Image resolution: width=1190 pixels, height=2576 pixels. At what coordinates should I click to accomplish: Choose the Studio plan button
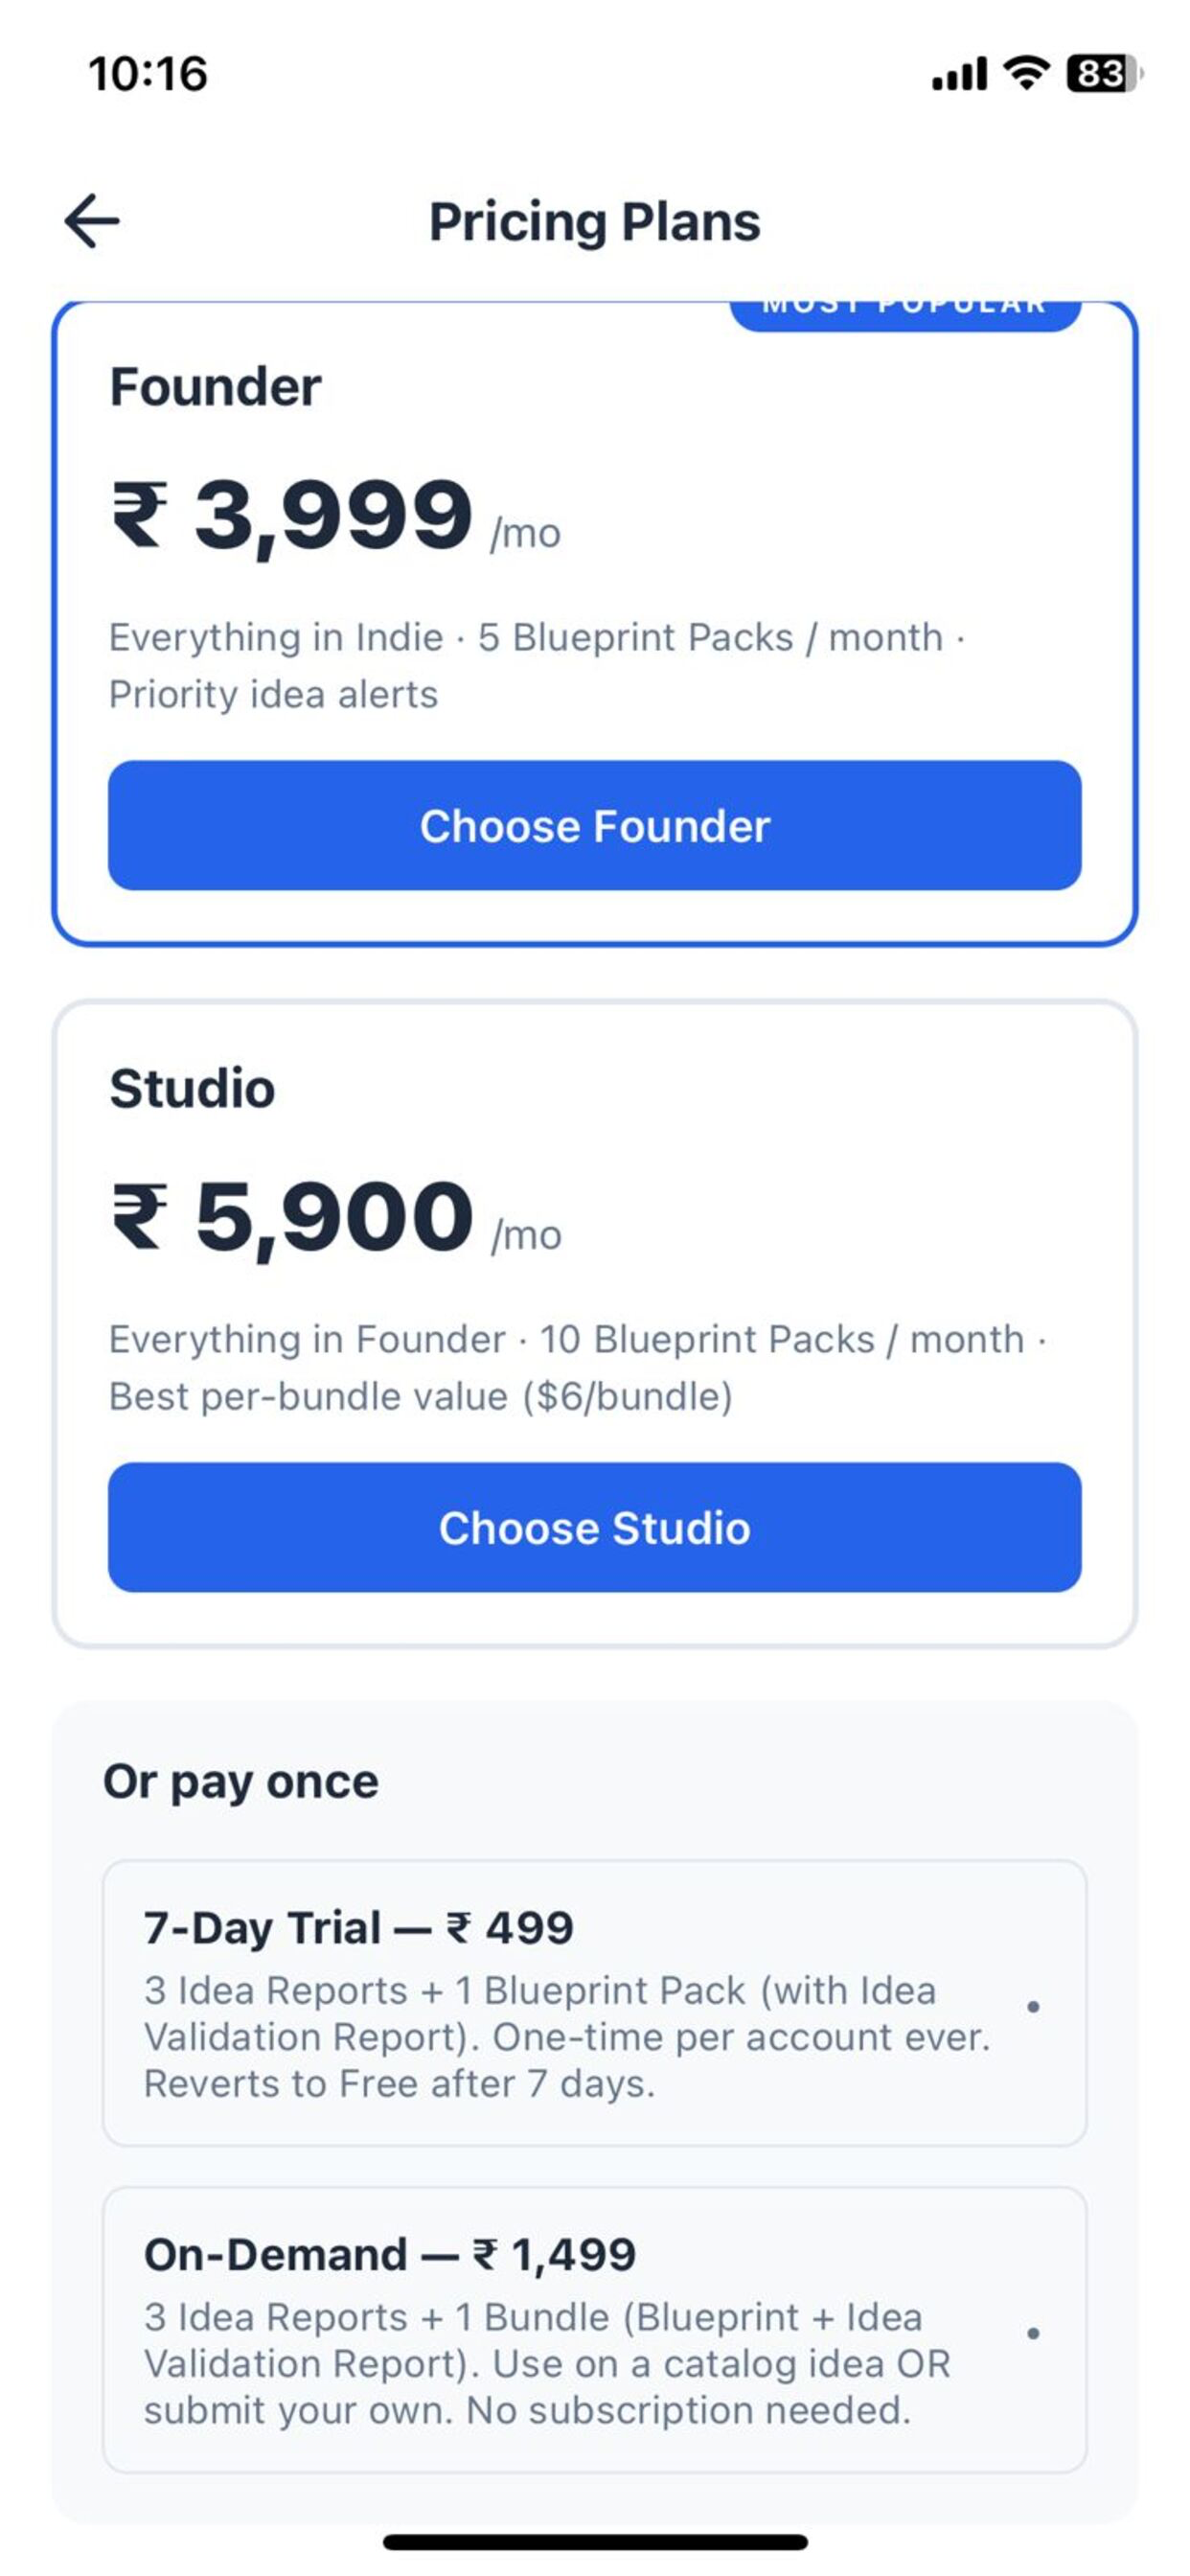(x=595, y=1527)
